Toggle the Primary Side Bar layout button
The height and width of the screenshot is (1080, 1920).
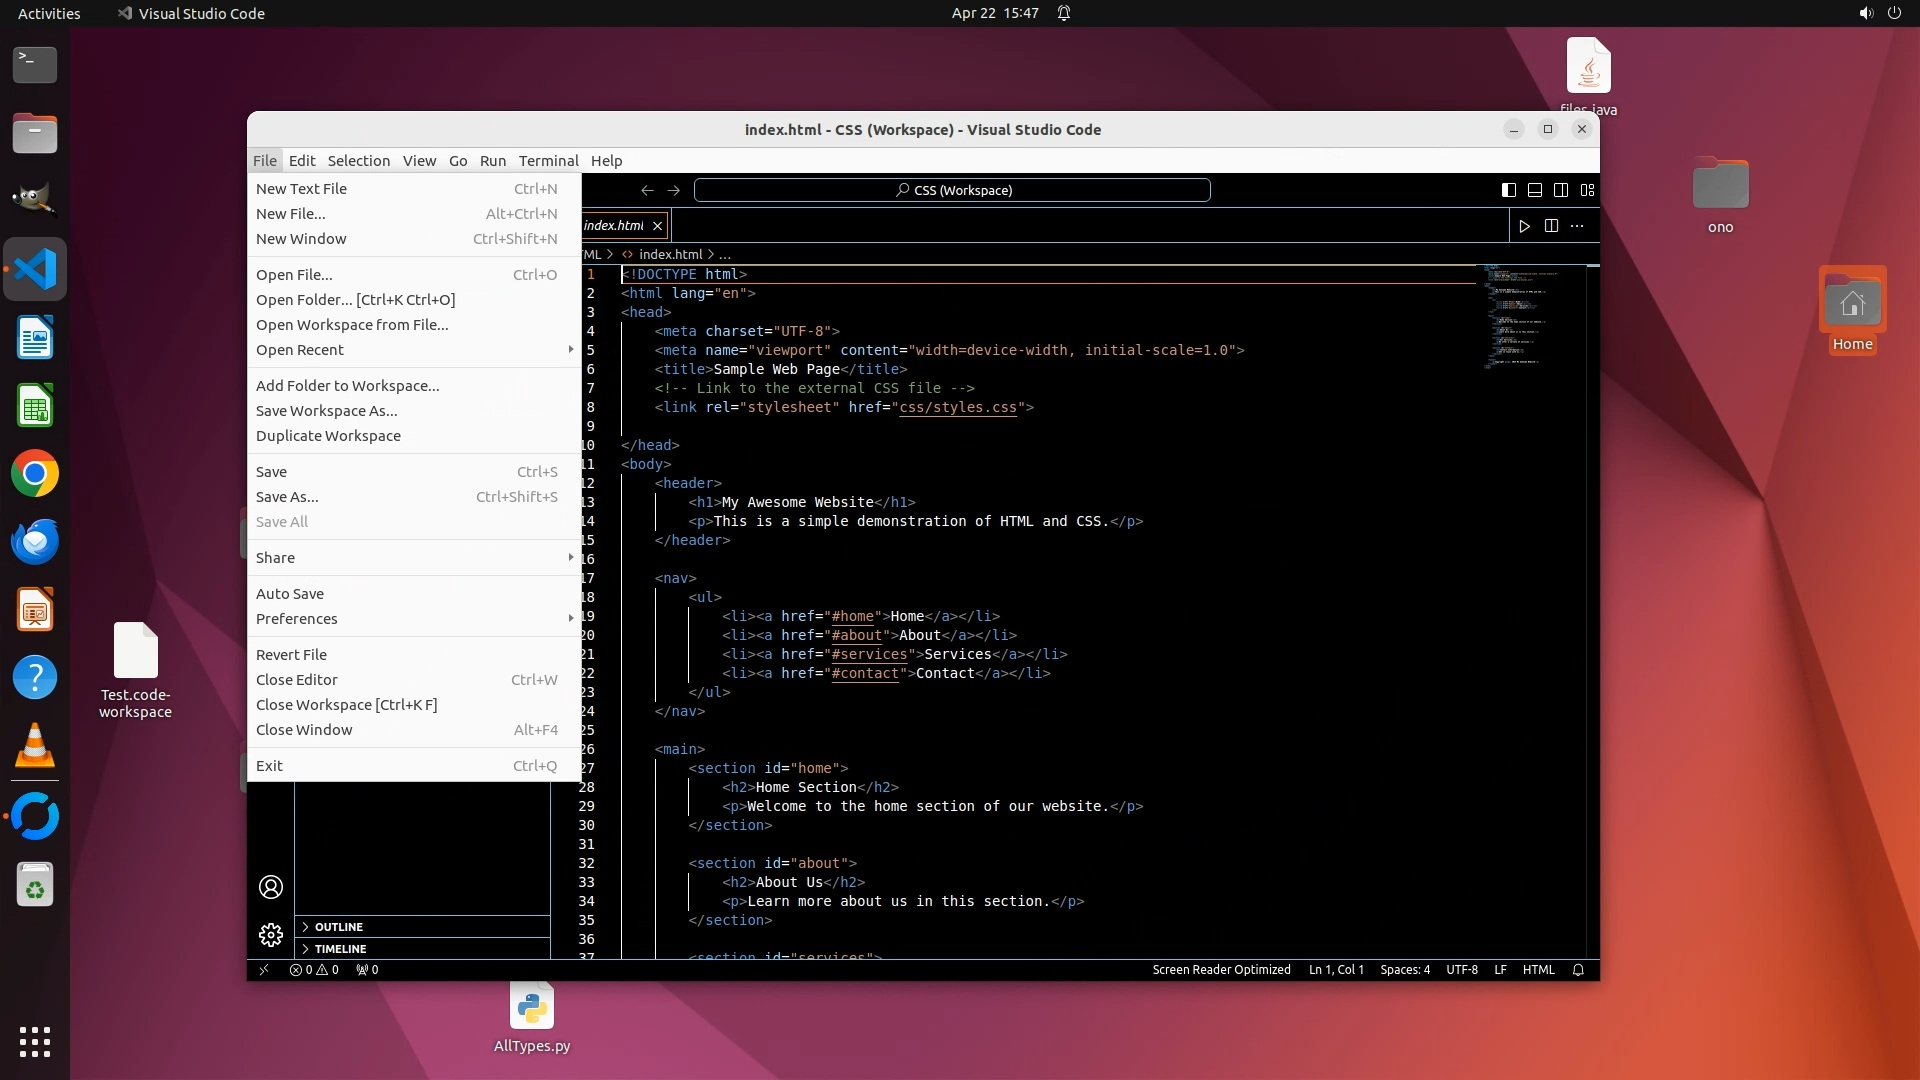pos(1509,190)
